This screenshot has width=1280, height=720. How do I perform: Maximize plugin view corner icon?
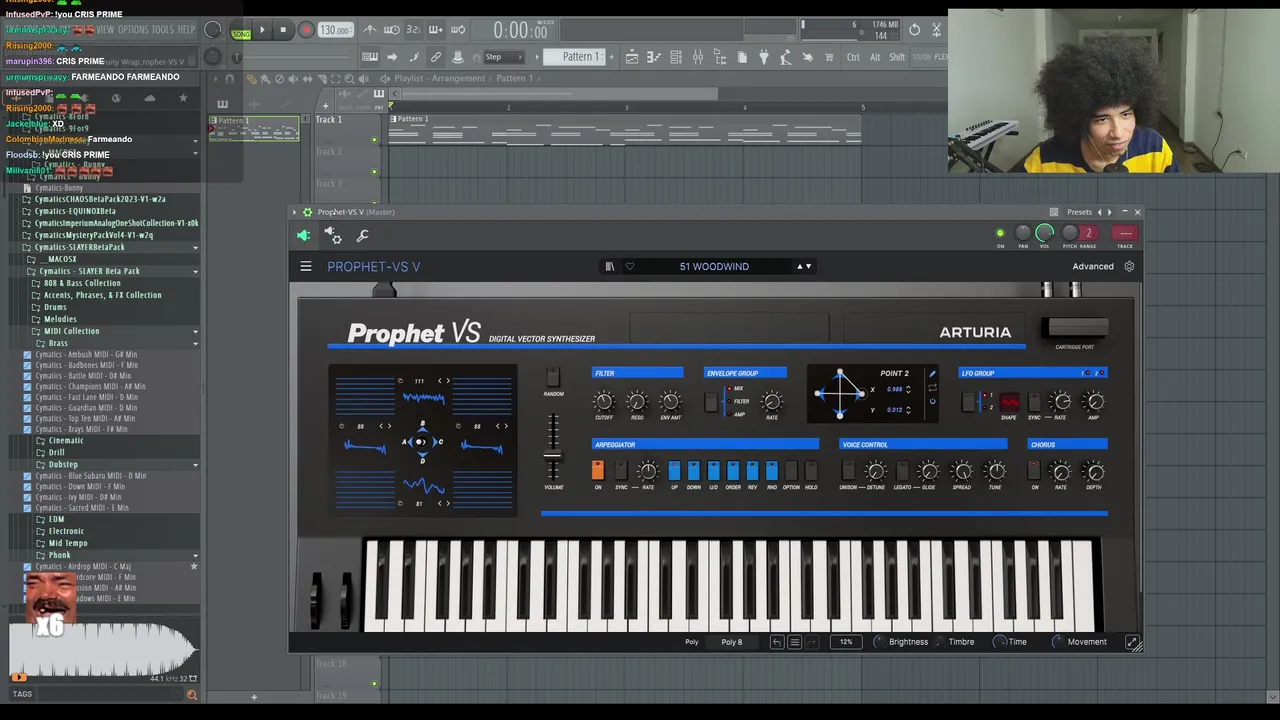pyautogui.click(x=1132, y=643)
